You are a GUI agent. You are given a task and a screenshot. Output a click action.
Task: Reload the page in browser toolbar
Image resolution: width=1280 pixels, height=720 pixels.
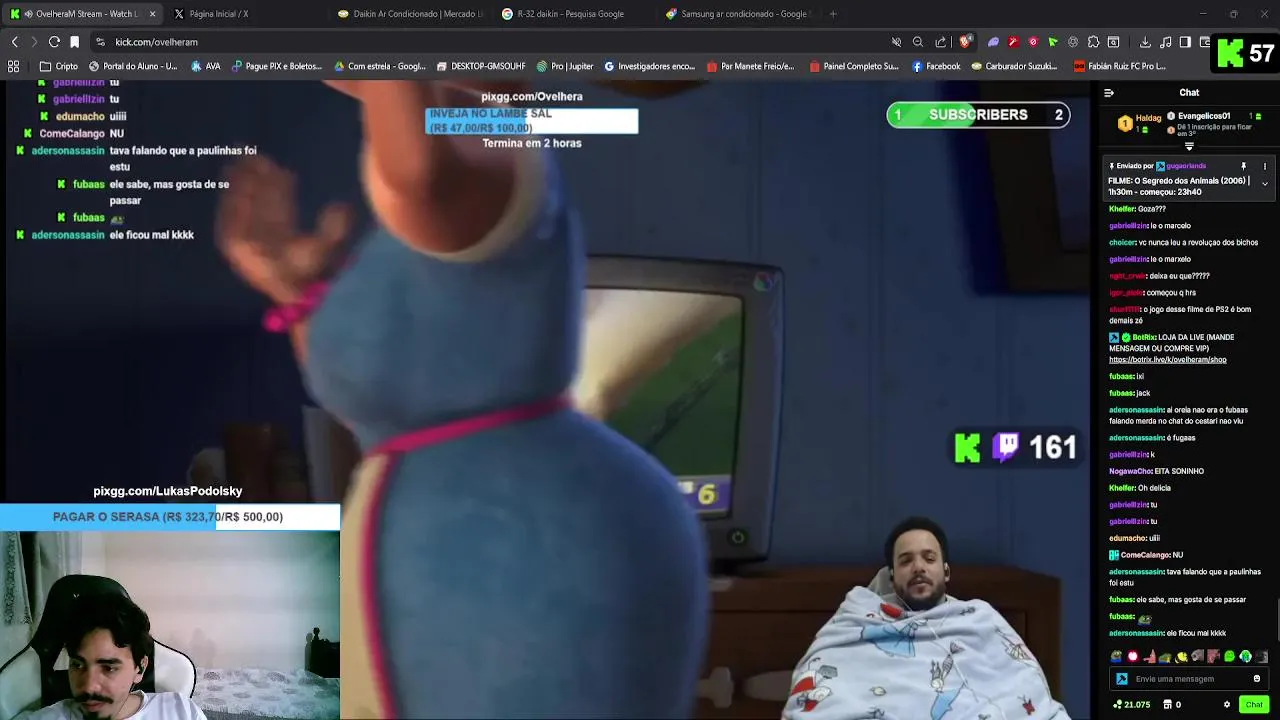(x=54, y=42)
